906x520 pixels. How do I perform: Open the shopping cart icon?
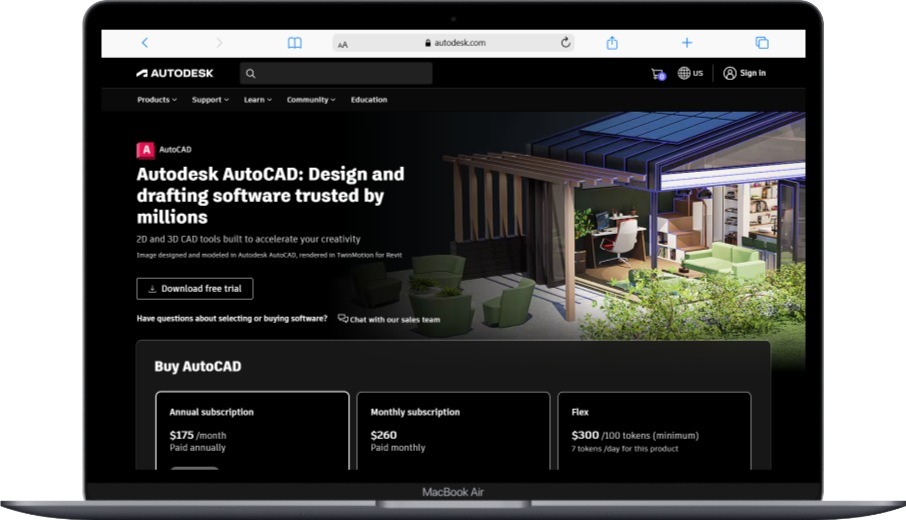(x=658, y=74)
